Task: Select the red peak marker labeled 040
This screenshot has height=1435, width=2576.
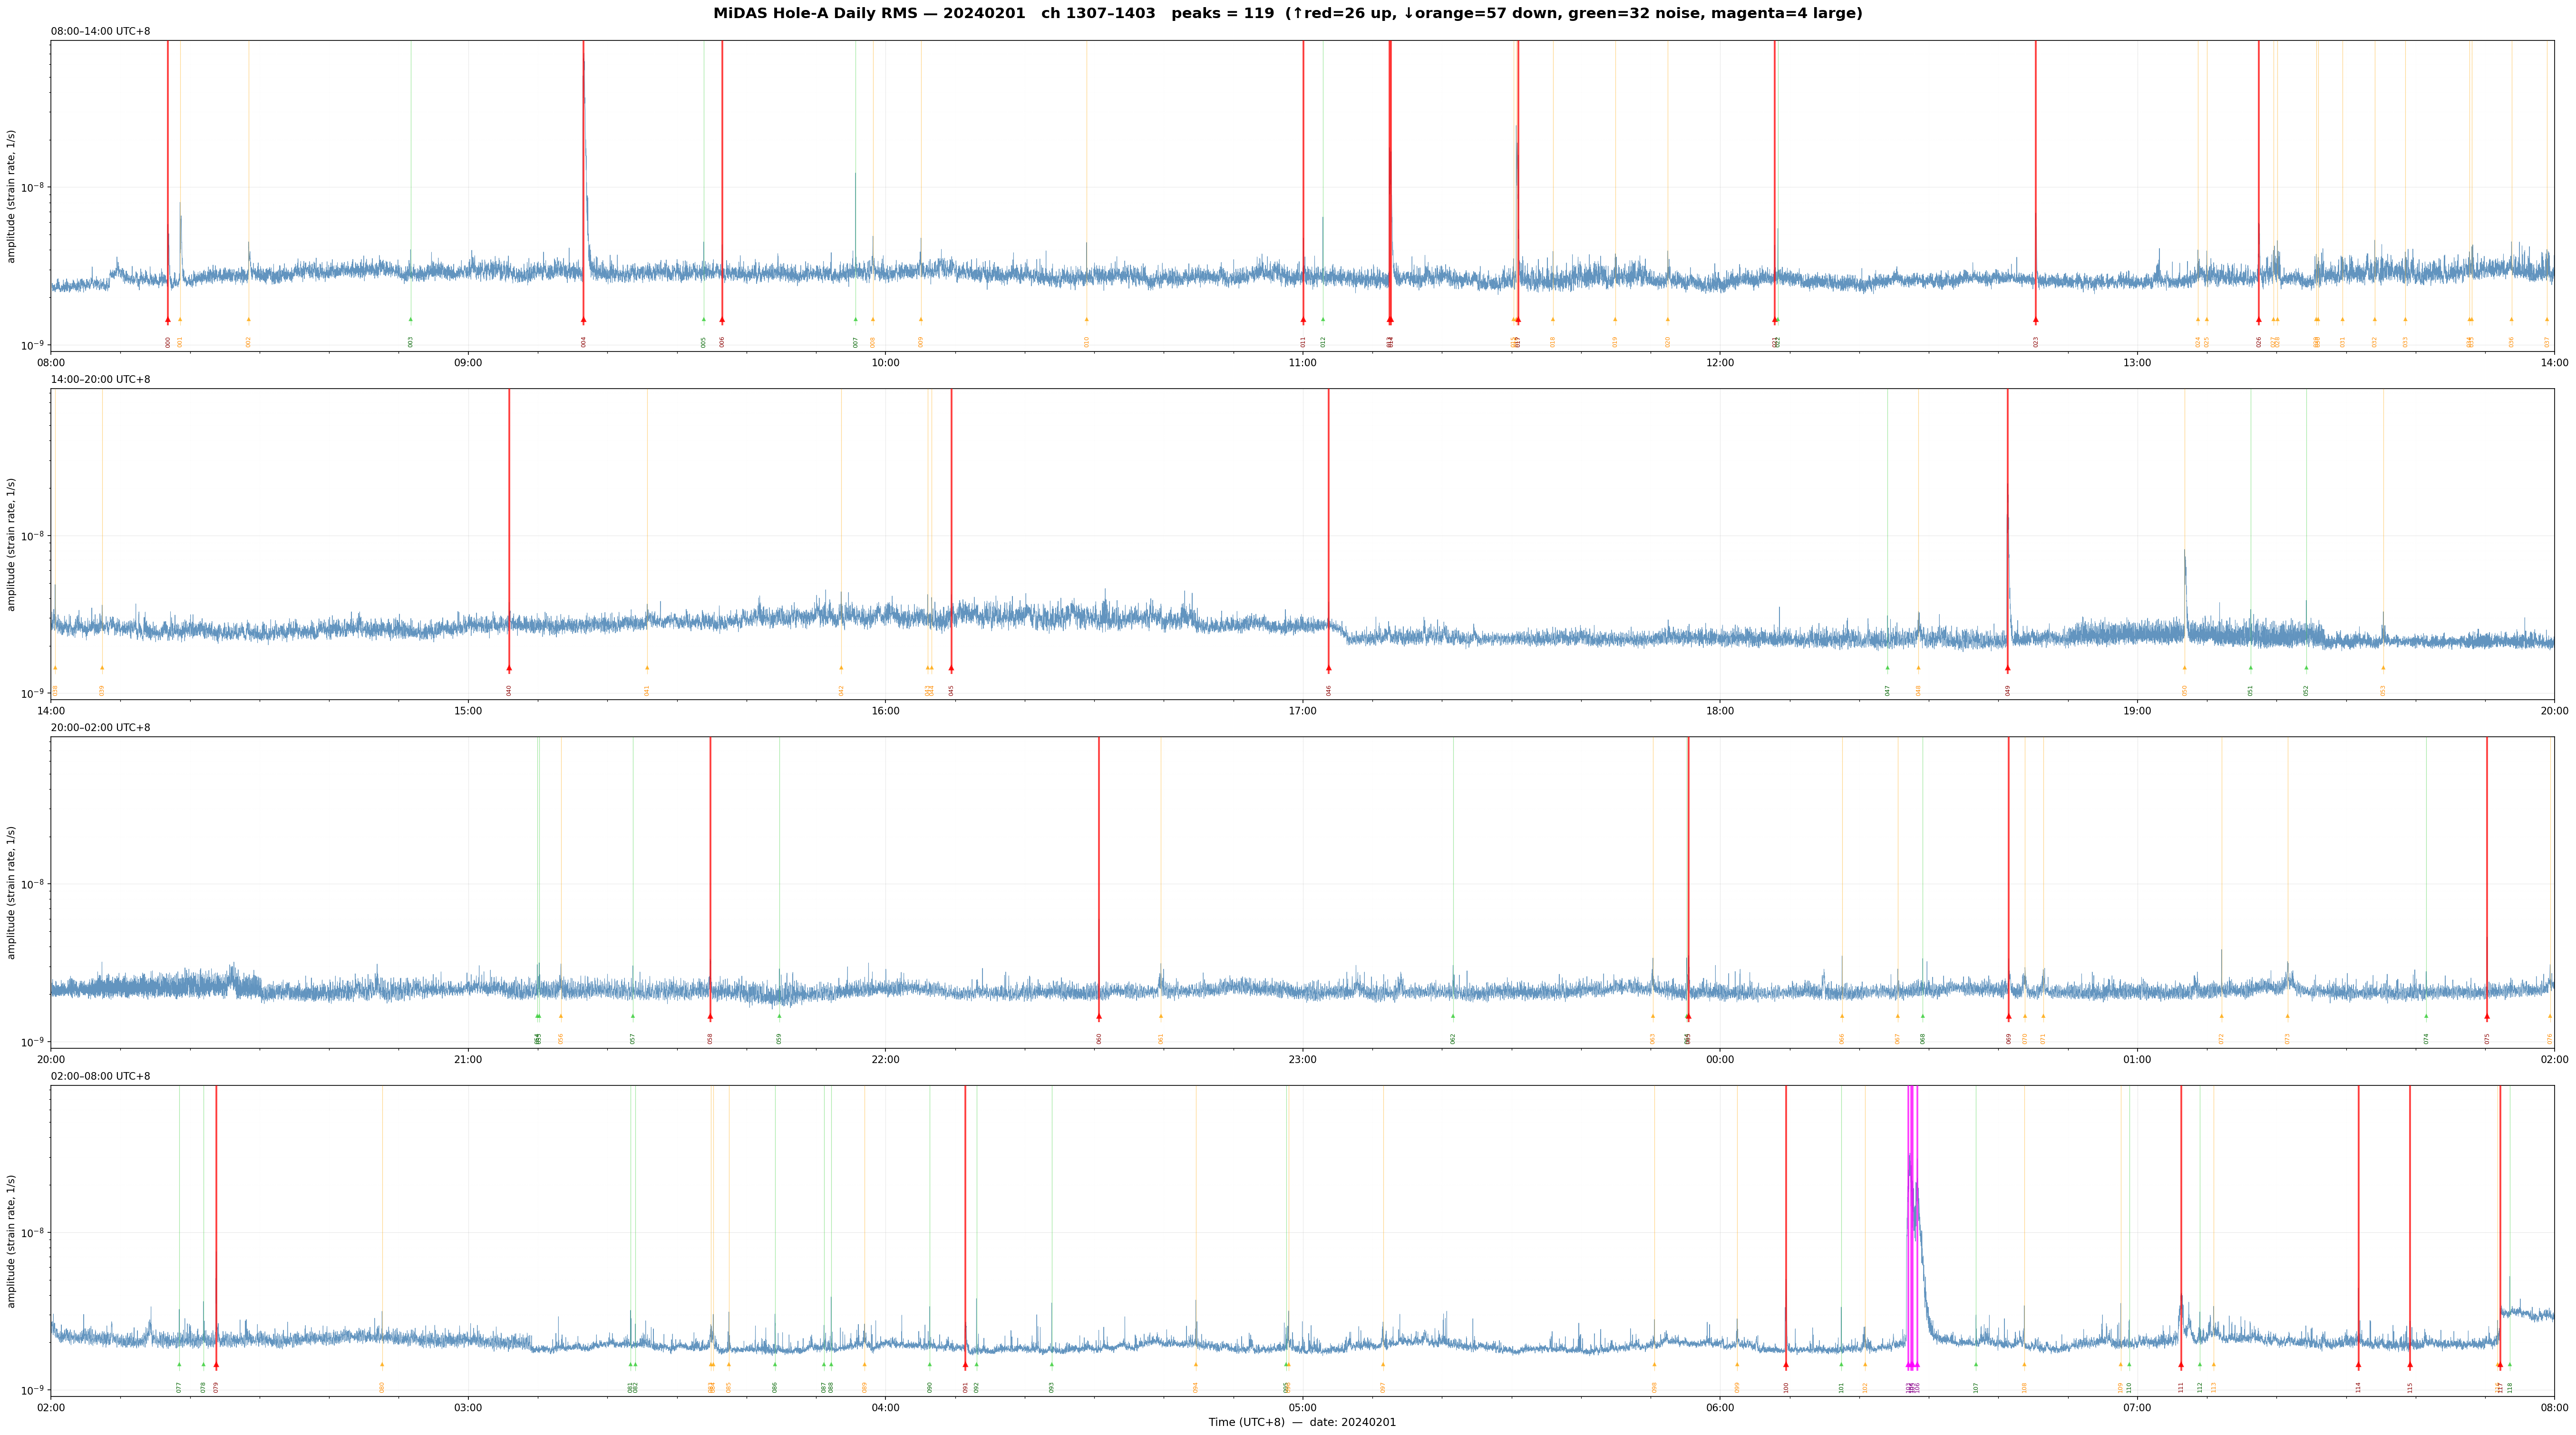Action: [509, 668]
